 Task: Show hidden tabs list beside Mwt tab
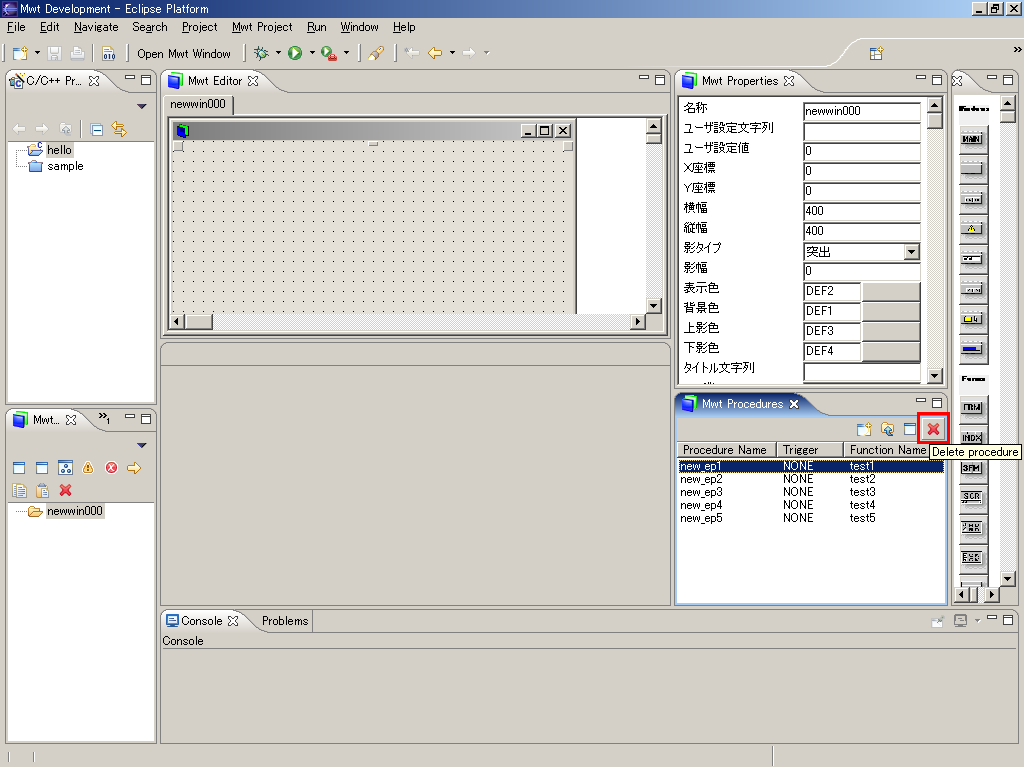pyautogui.click(x=104, y=418)
